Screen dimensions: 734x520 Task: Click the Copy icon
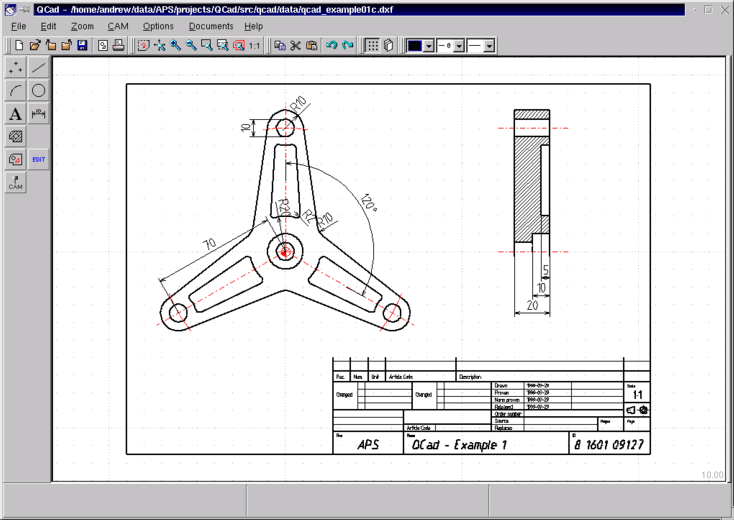pyautogui.click(x=280, y=45)
